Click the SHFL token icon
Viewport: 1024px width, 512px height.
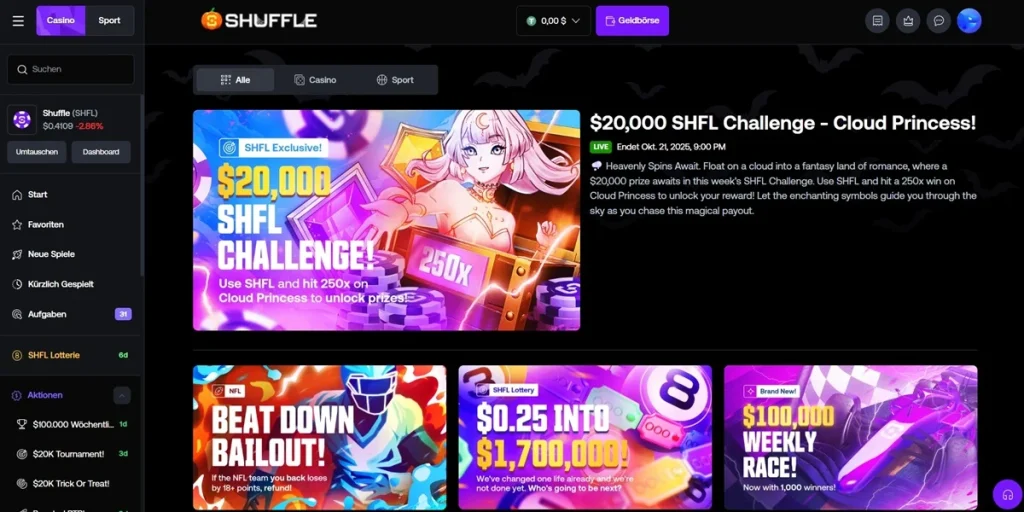22,120
